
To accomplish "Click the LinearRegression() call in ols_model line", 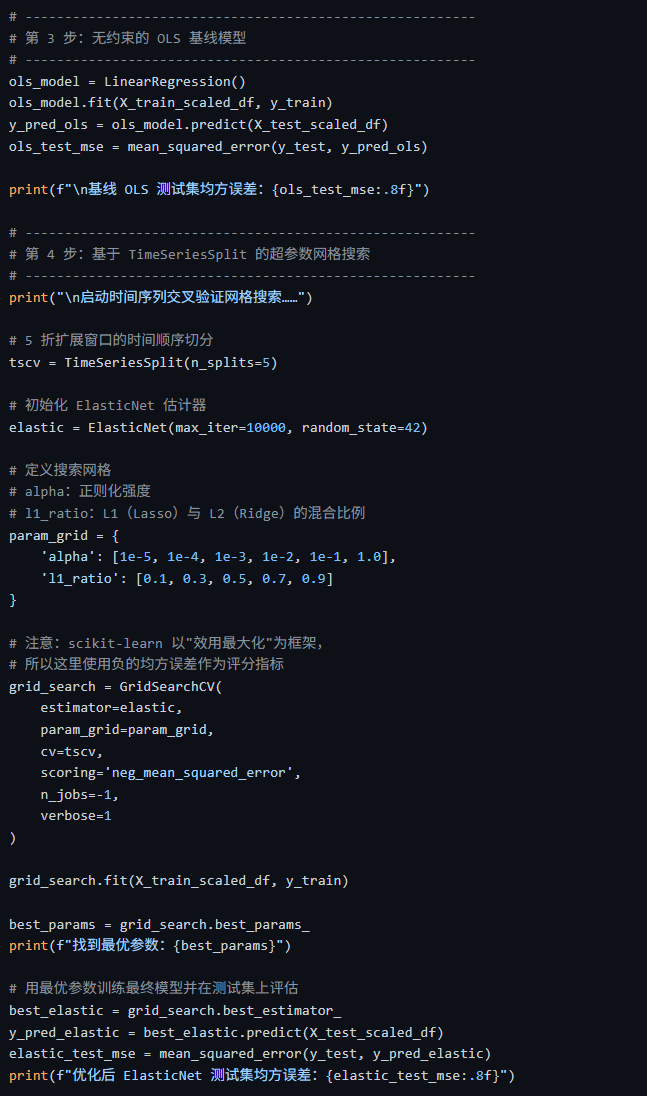I will click(x=175, y=82).
